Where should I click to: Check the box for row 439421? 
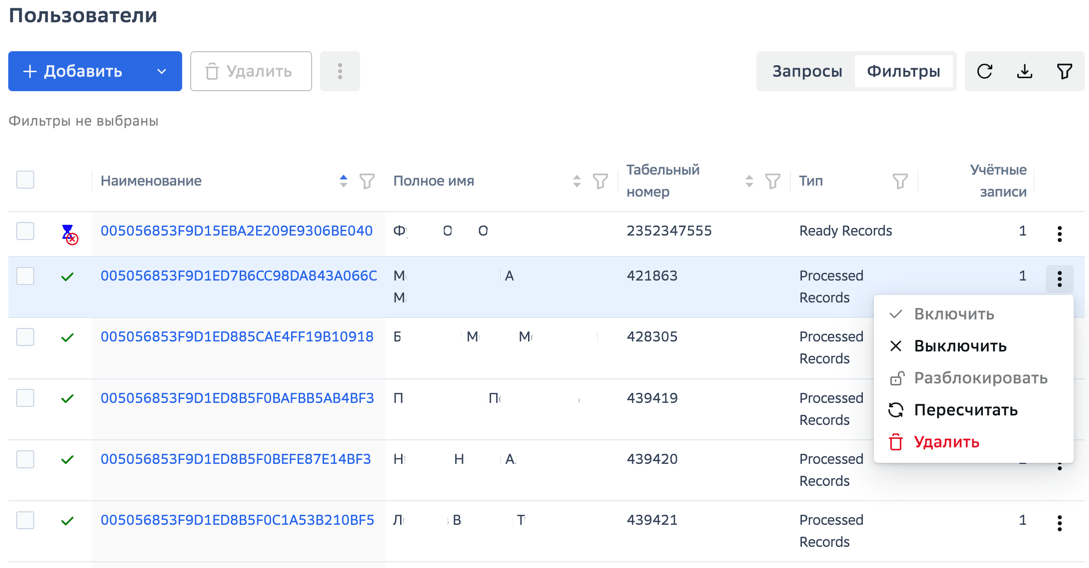[25, 520]
